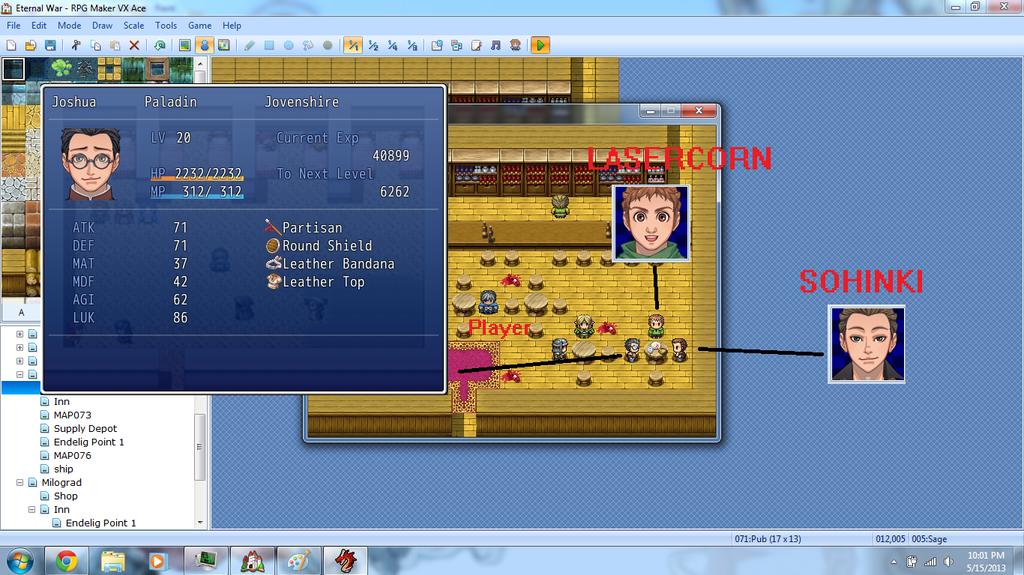Screen dimensions: 1024x575
Task: Open the Database from the toolbar
Action: (x=437, y=45)
